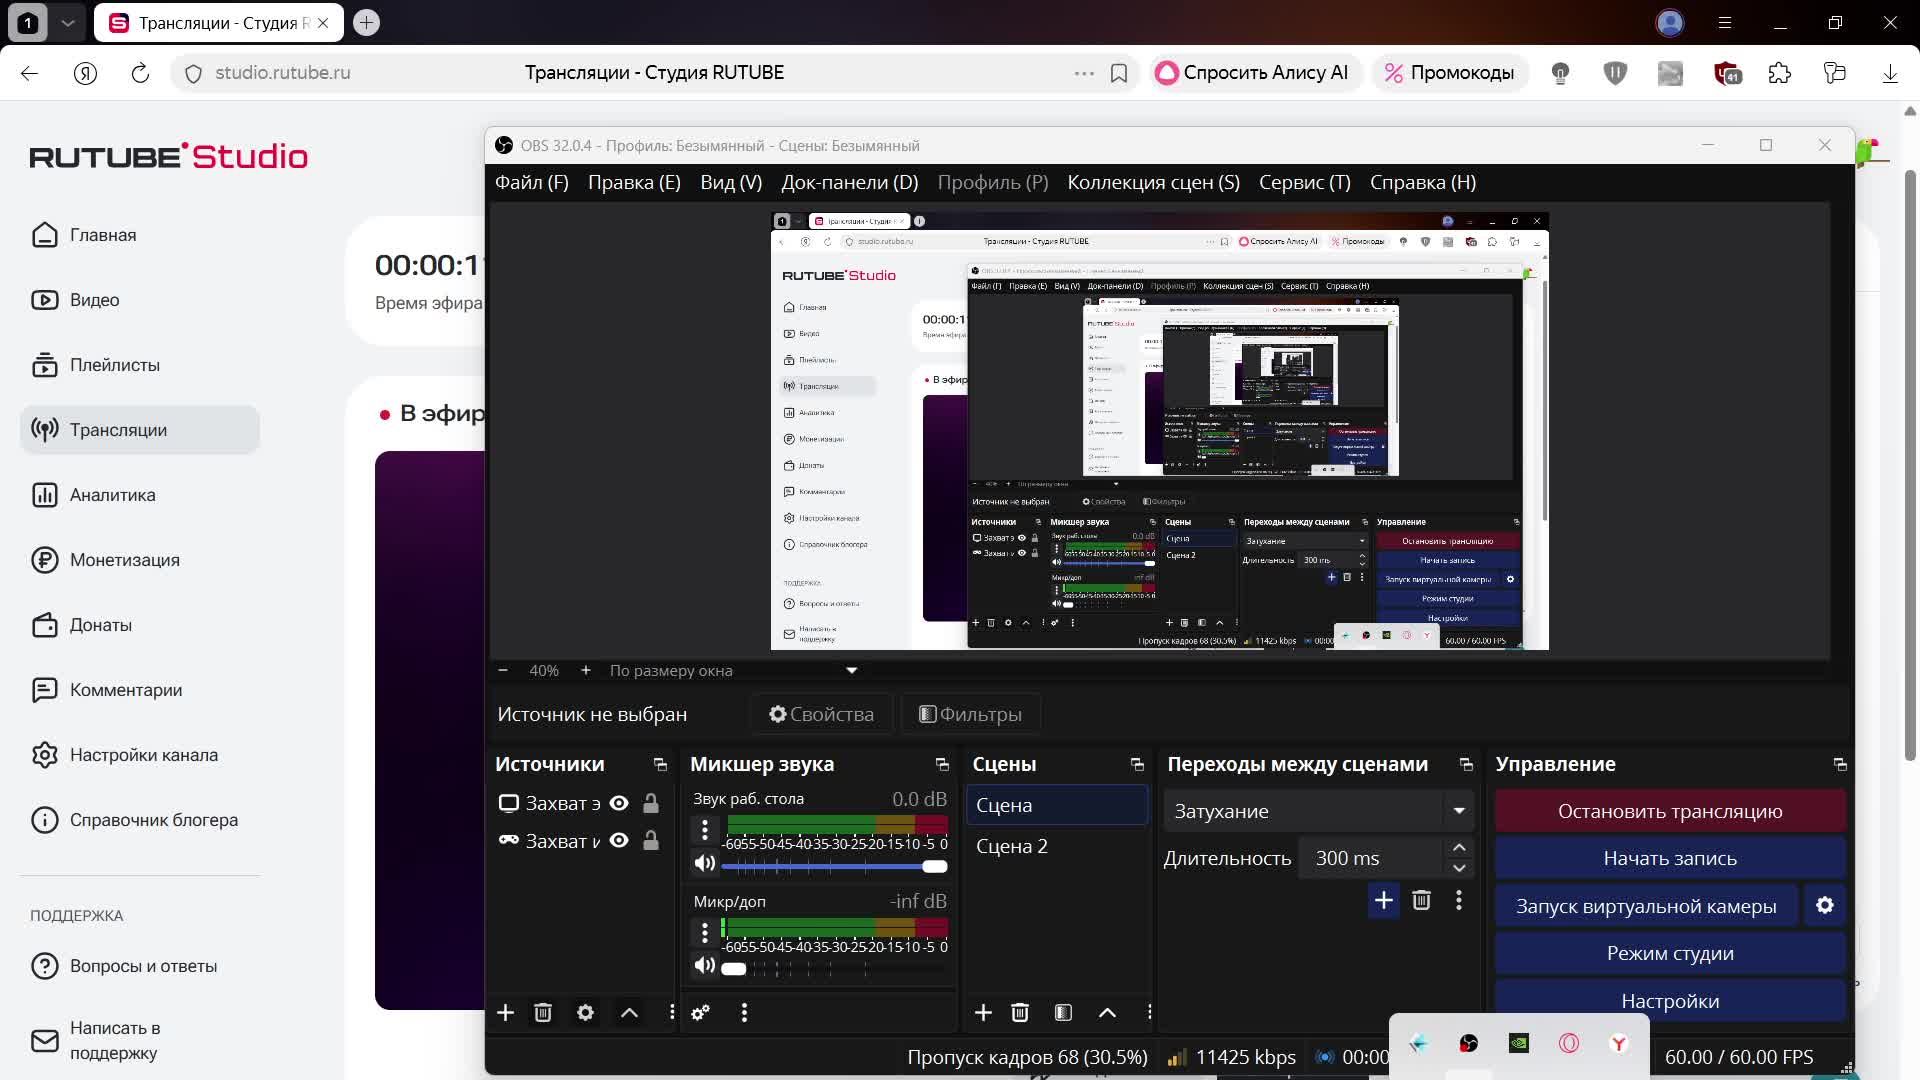Add a transition with the blue plus button
Screen dimensions: 1920x1080
pos(1383,901)
